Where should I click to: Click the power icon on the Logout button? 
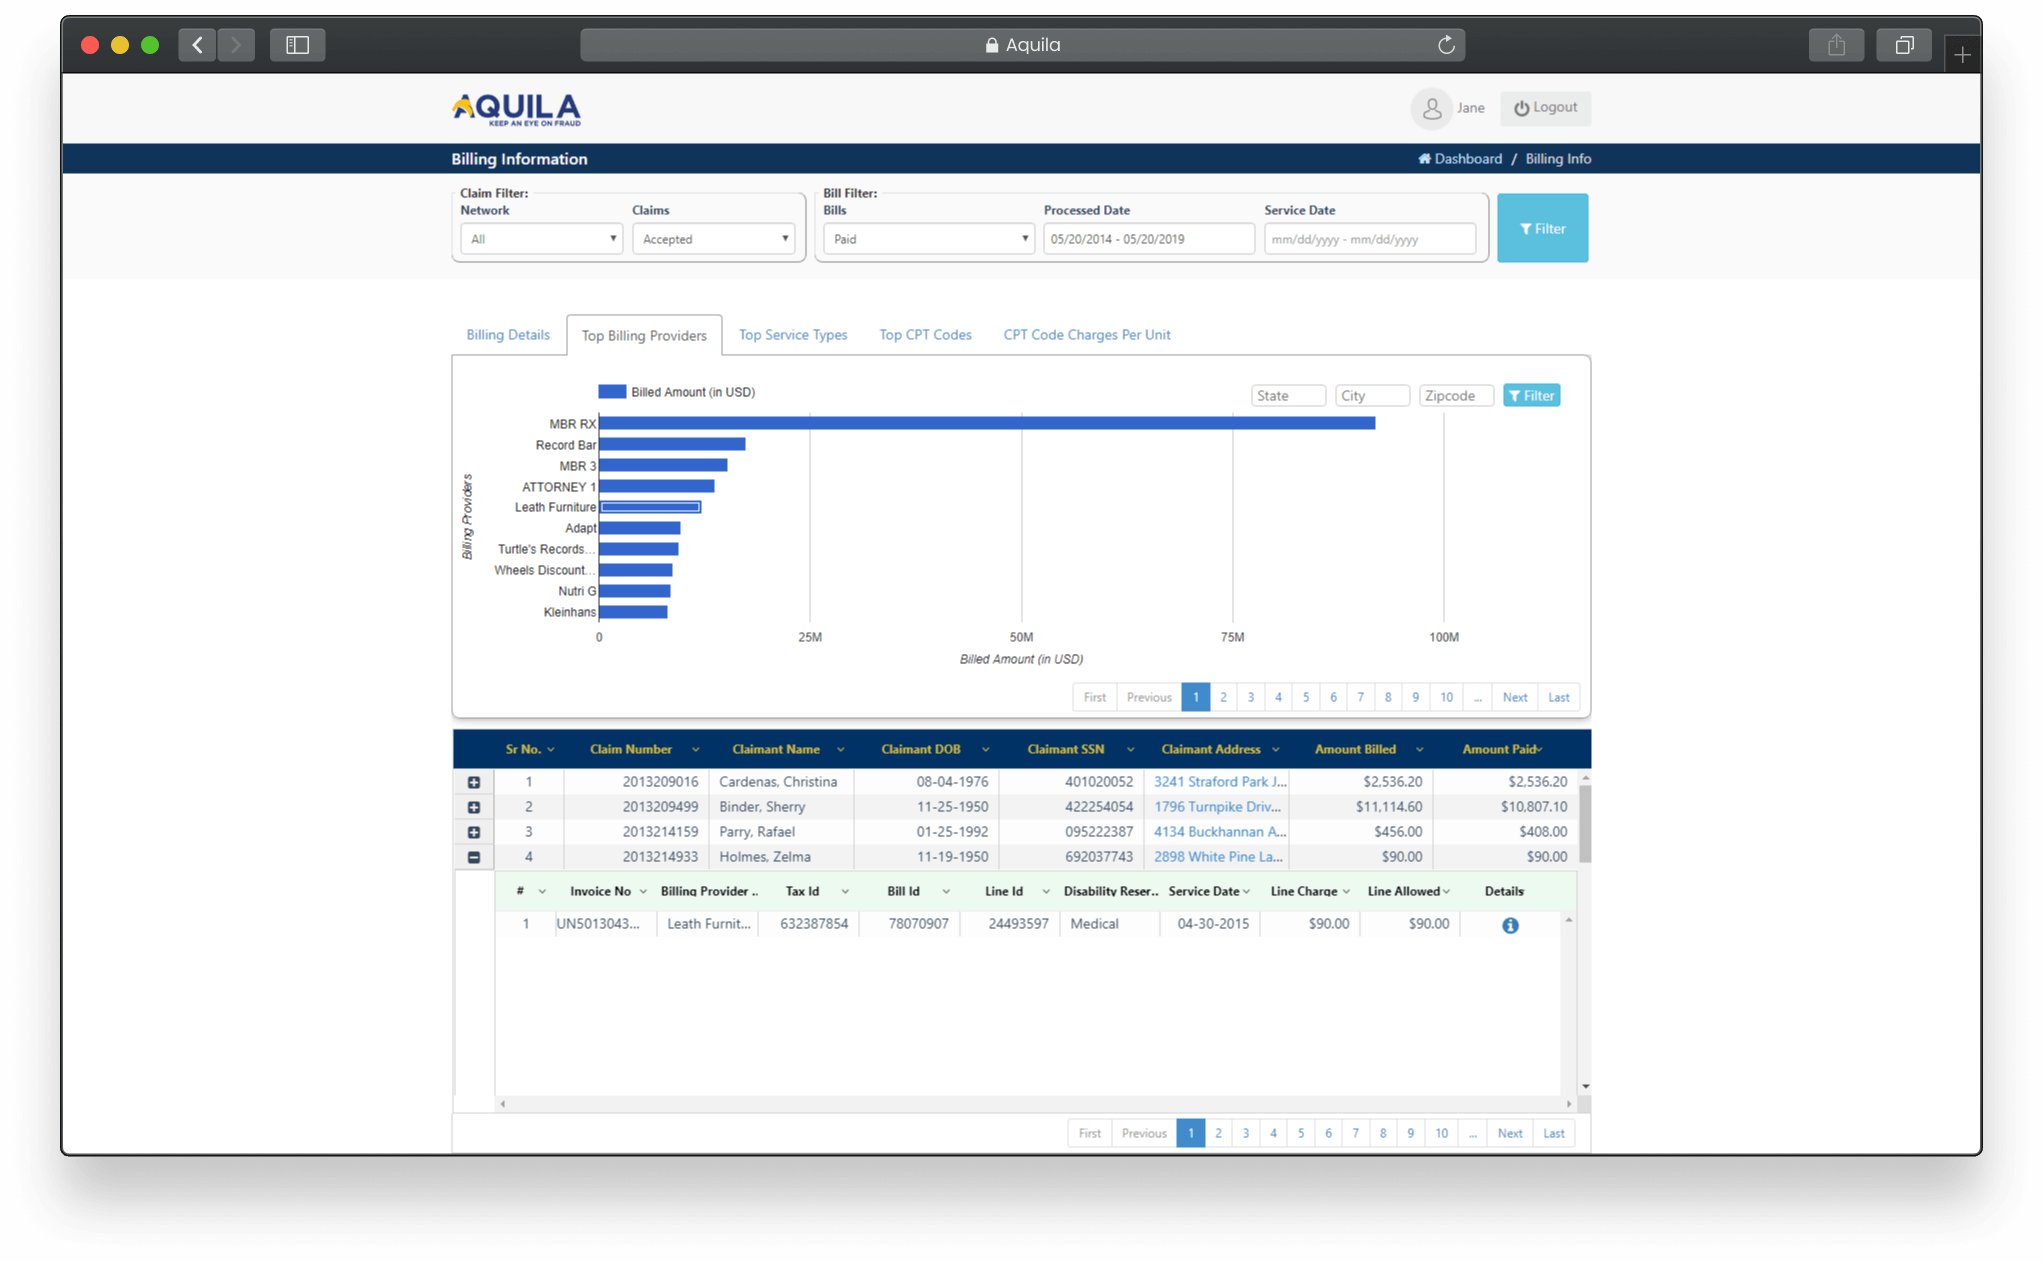tap(1520, 108)
